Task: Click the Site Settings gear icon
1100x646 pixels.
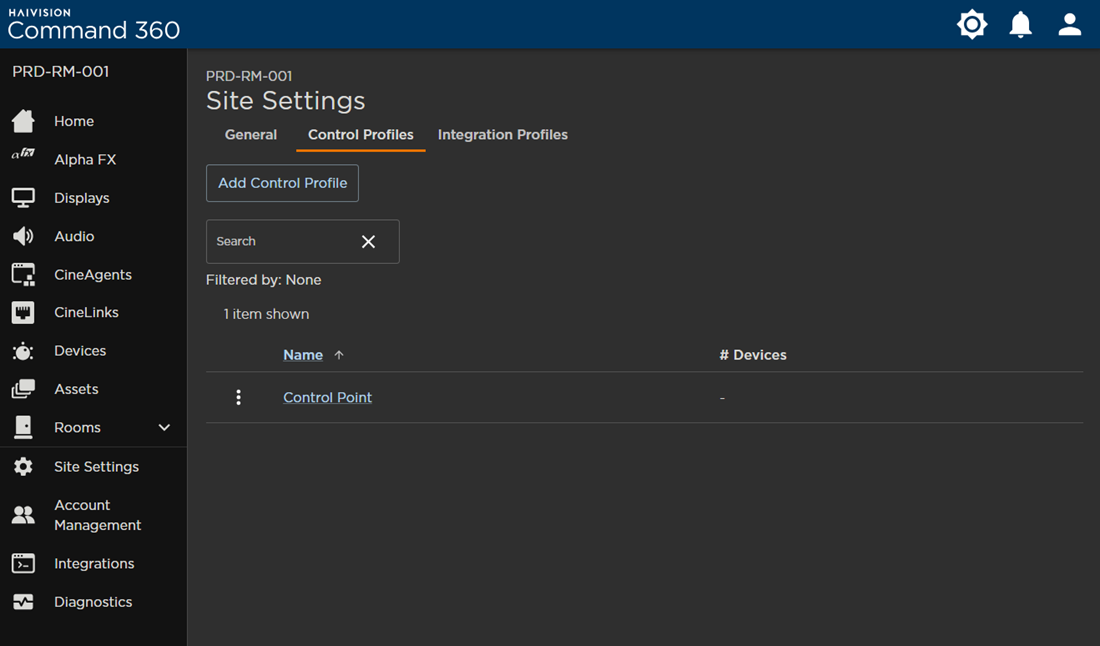Action: tap(23, 466)
